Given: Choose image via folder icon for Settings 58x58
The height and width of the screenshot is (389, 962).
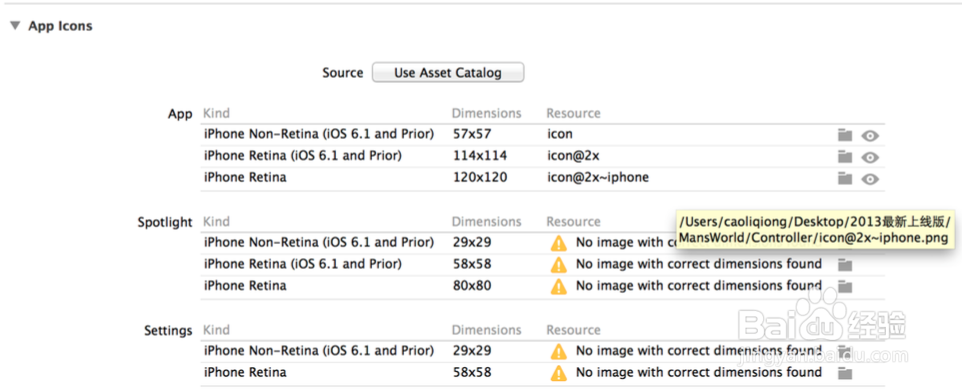Looking at the screenshot, I should [845, 373].
